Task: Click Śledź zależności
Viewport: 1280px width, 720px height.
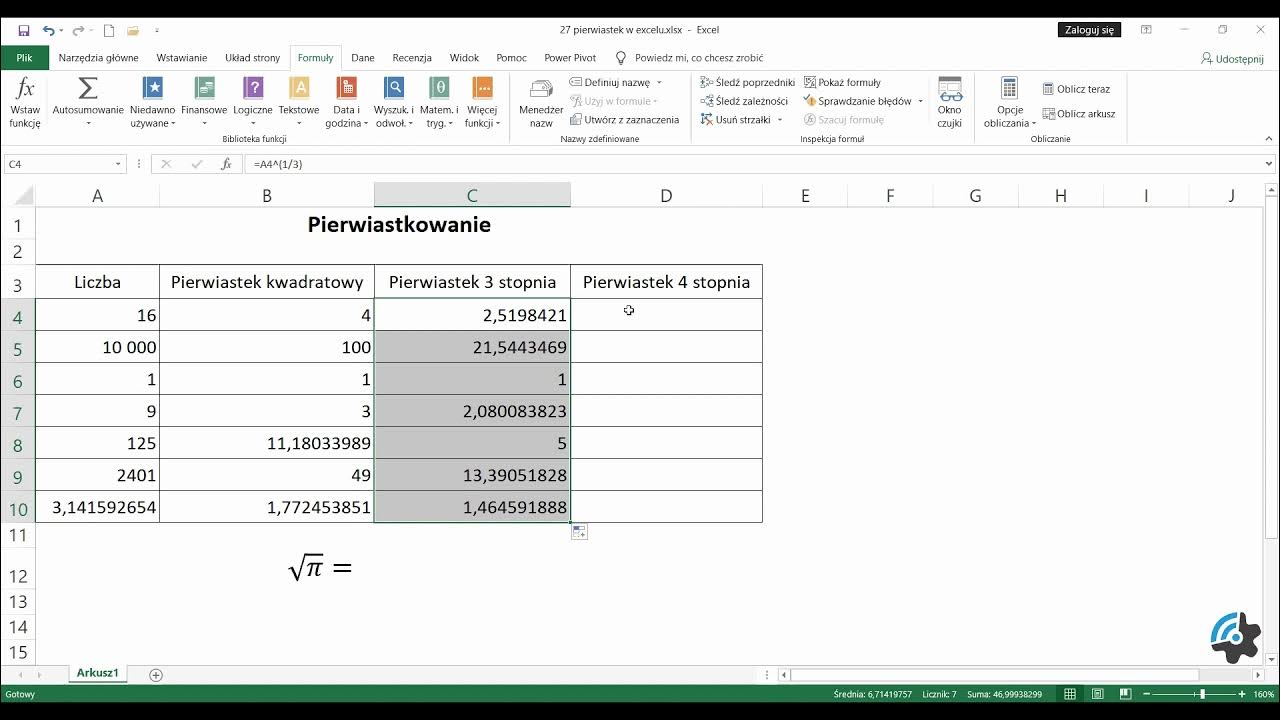Action: coord(744,101)
